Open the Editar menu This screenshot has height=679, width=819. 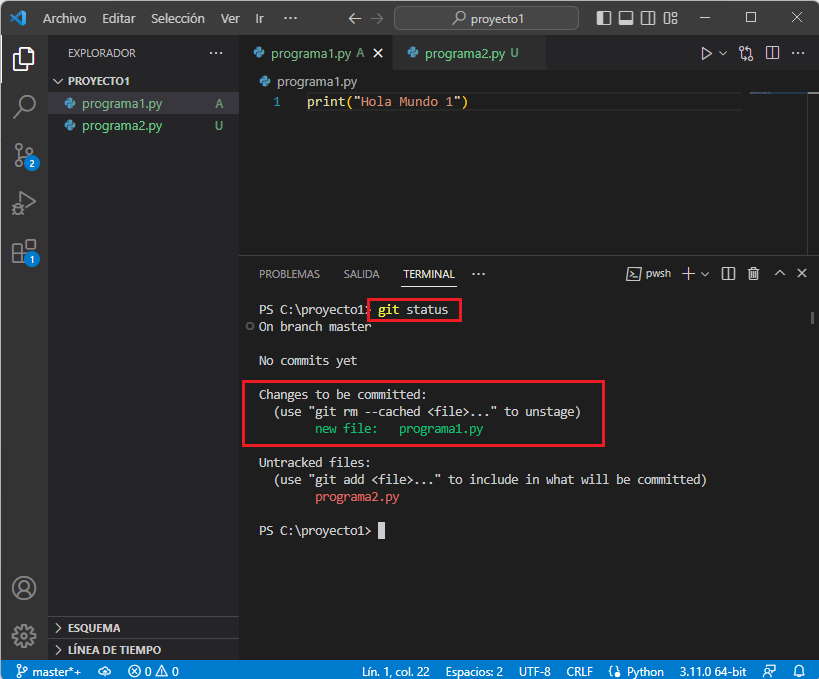click(119, 19)
